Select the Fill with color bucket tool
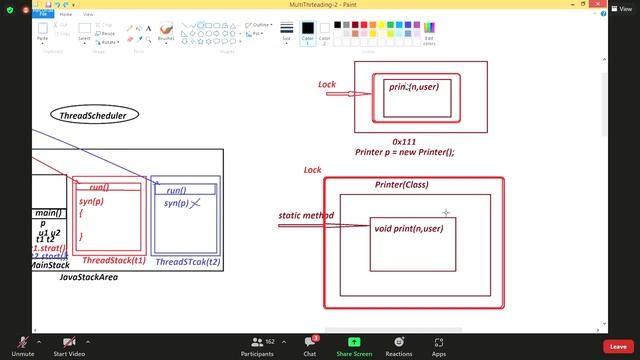This screenshot has height=360, width=640. [139, 28]
